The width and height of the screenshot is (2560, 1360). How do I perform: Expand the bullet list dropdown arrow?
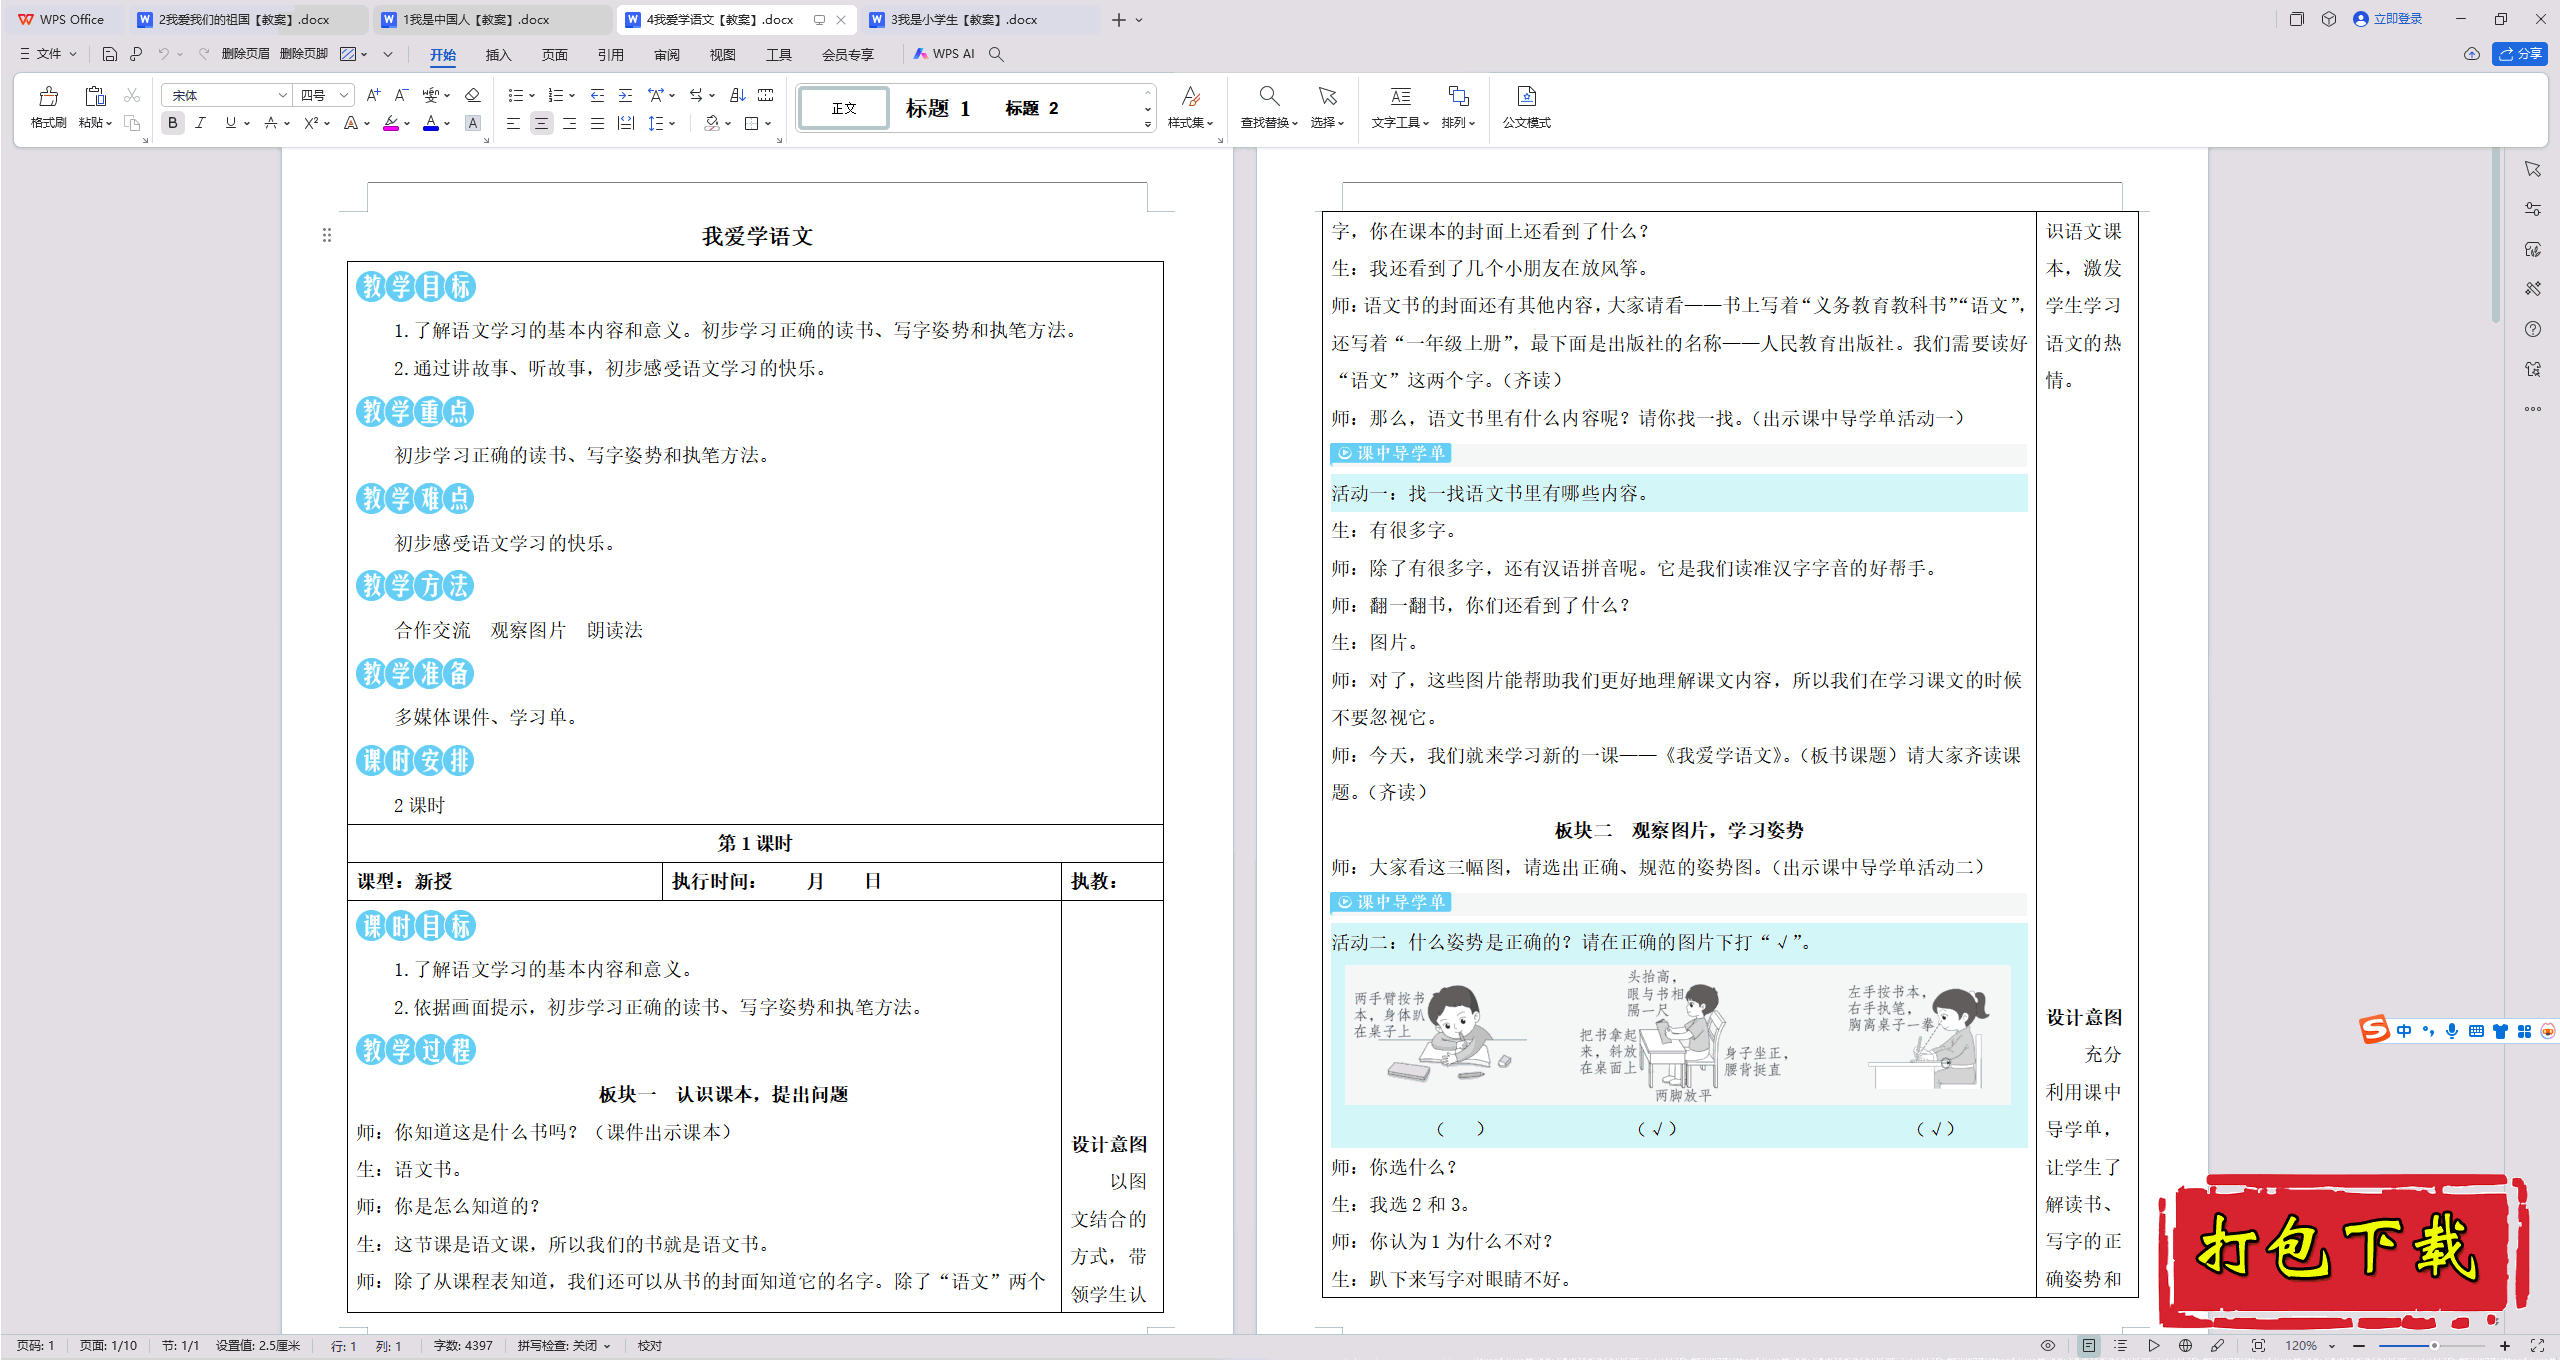(x=532, y=96)
